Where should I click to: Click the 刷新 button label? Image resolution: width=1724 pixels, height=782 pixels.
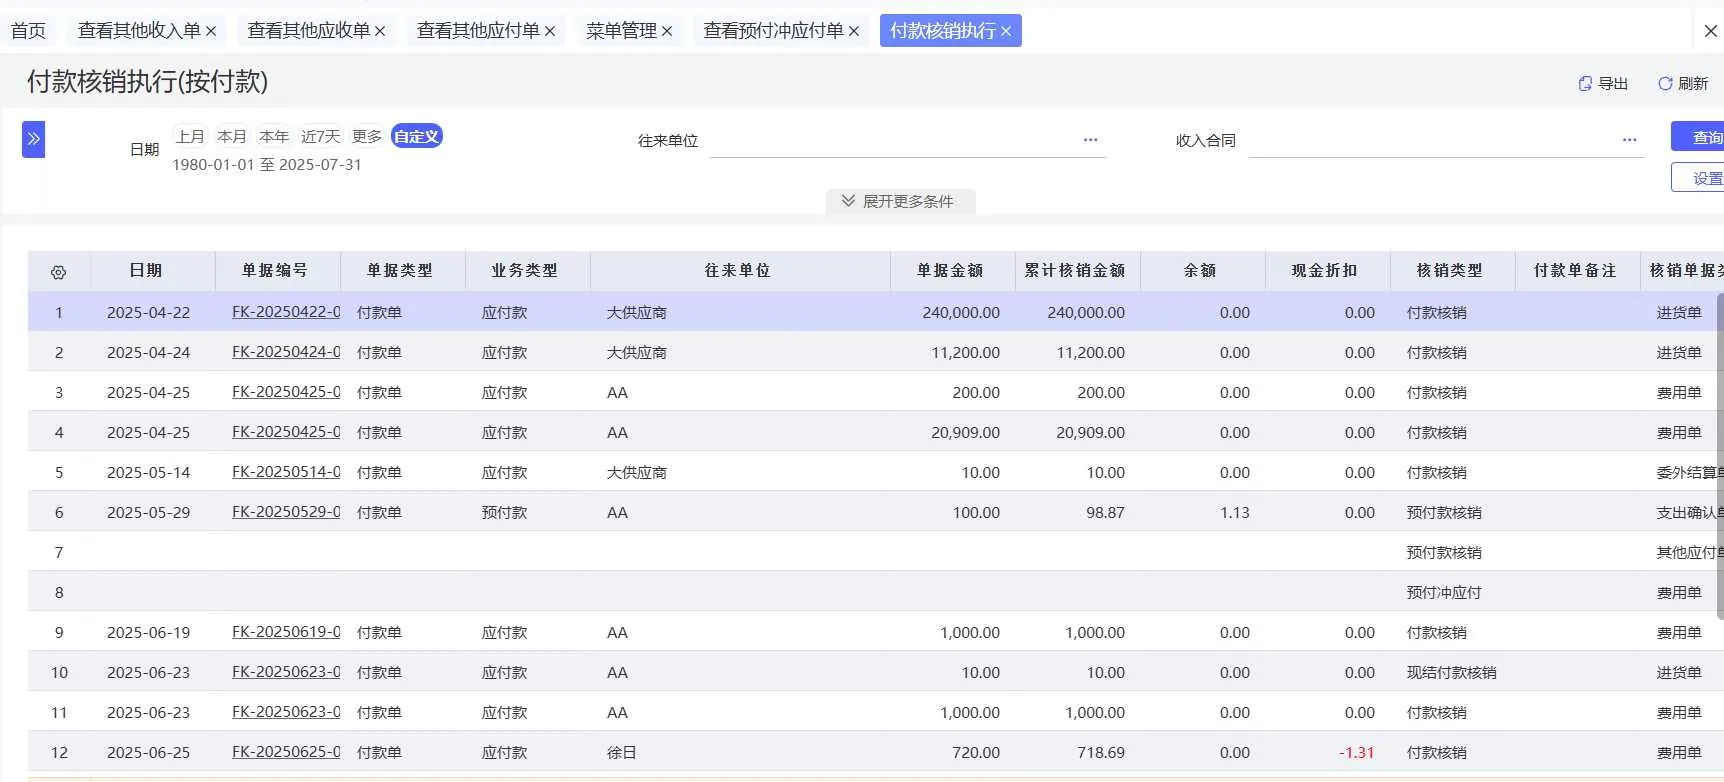coord(1693,84)
